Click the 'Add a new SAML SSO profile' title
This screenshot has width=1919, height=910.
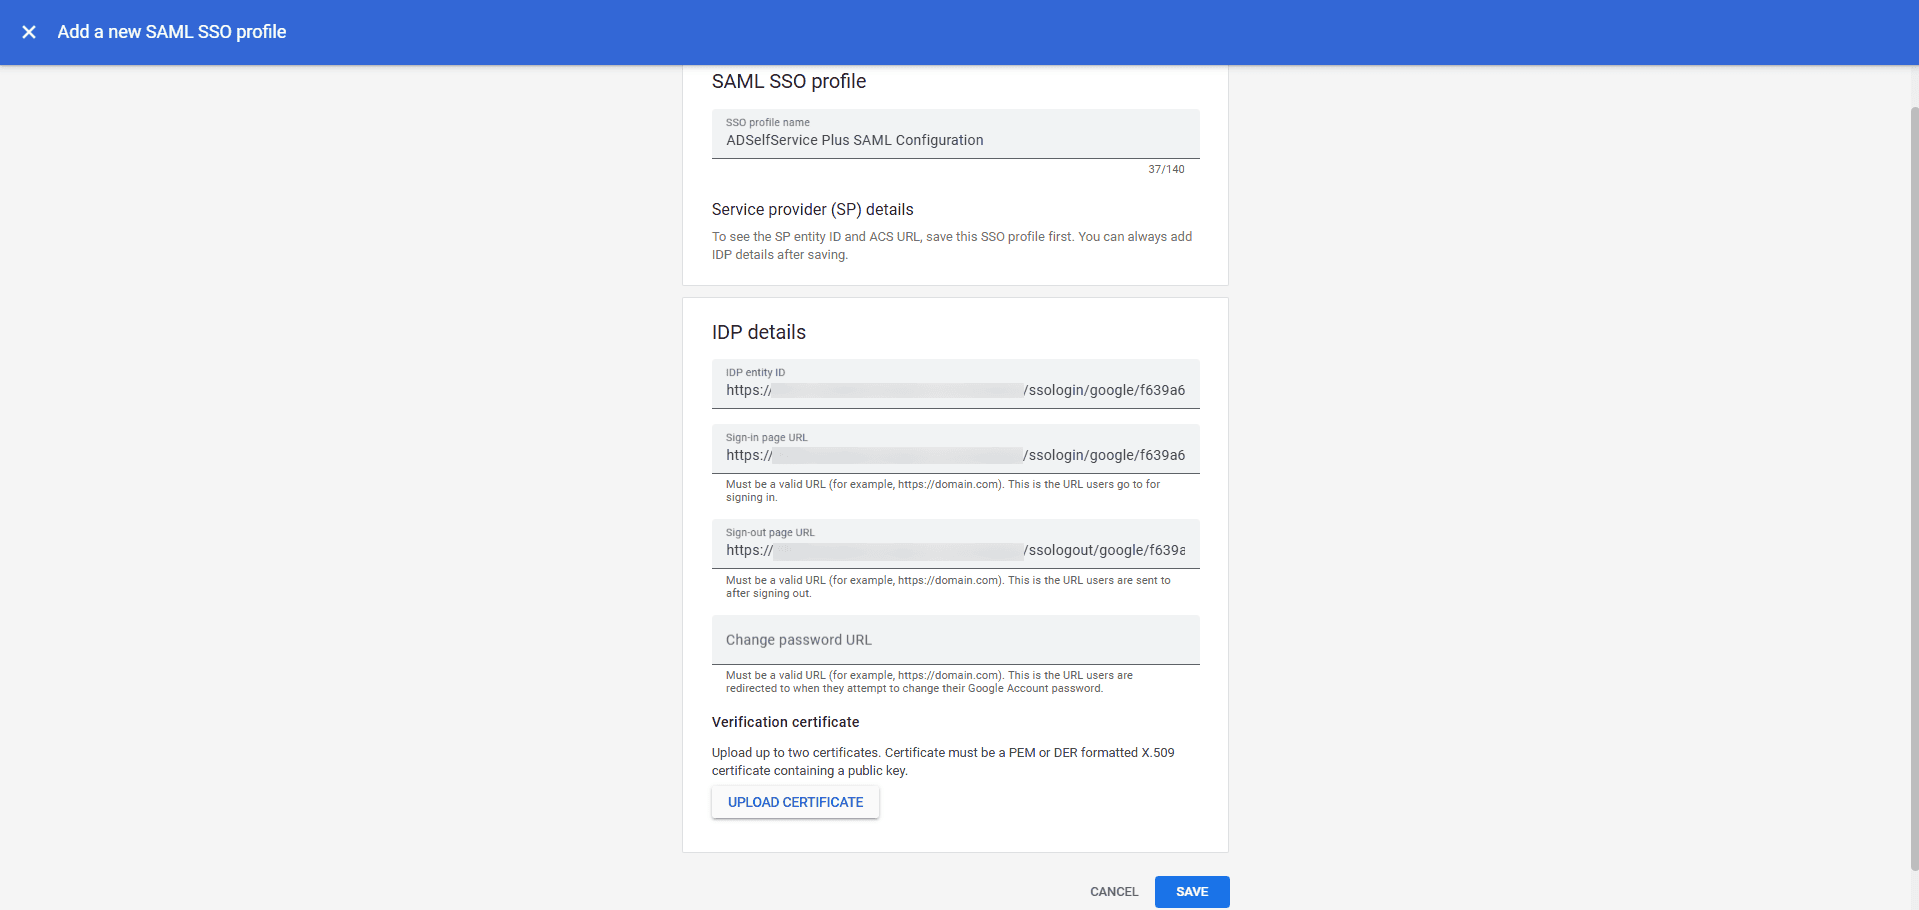pyautogui.click(x=171, y=32)
